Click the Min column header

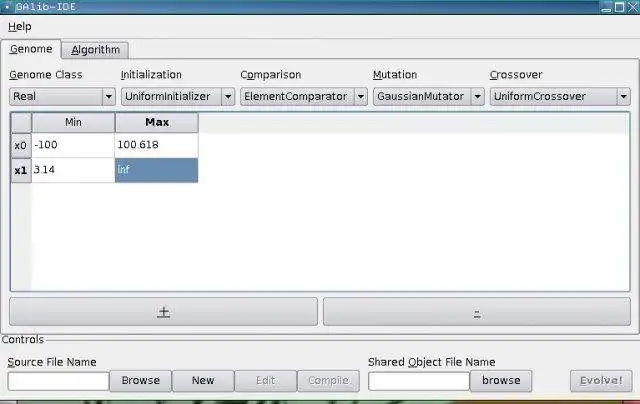click(x=73, y=122)
